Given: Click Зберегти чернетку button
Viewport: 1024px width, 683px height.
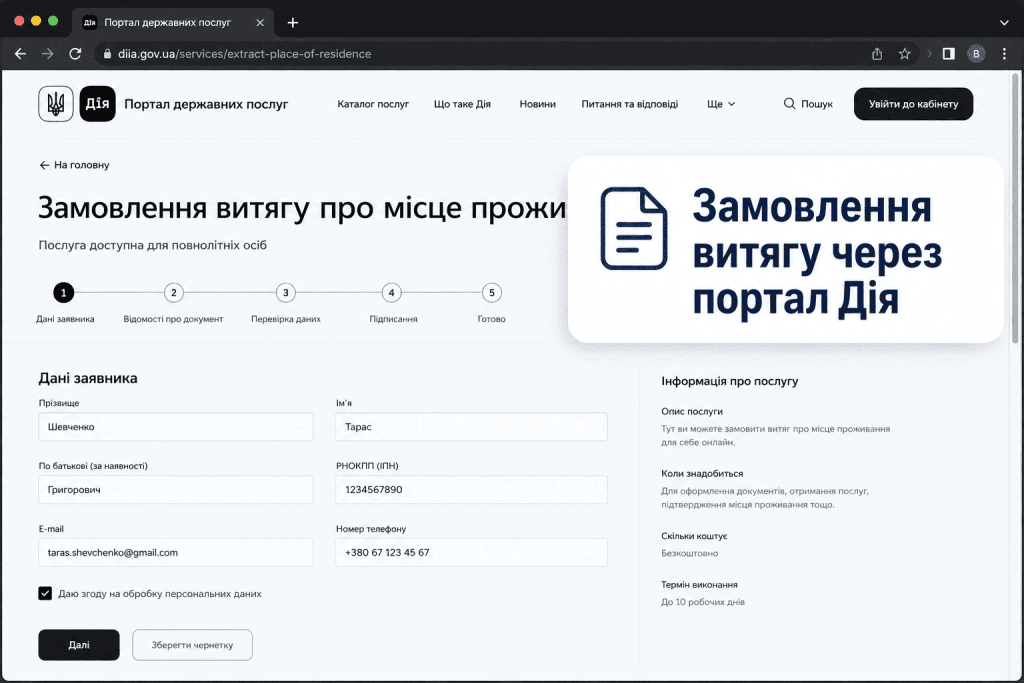Looking at the screenshot, I should [192, 645].
